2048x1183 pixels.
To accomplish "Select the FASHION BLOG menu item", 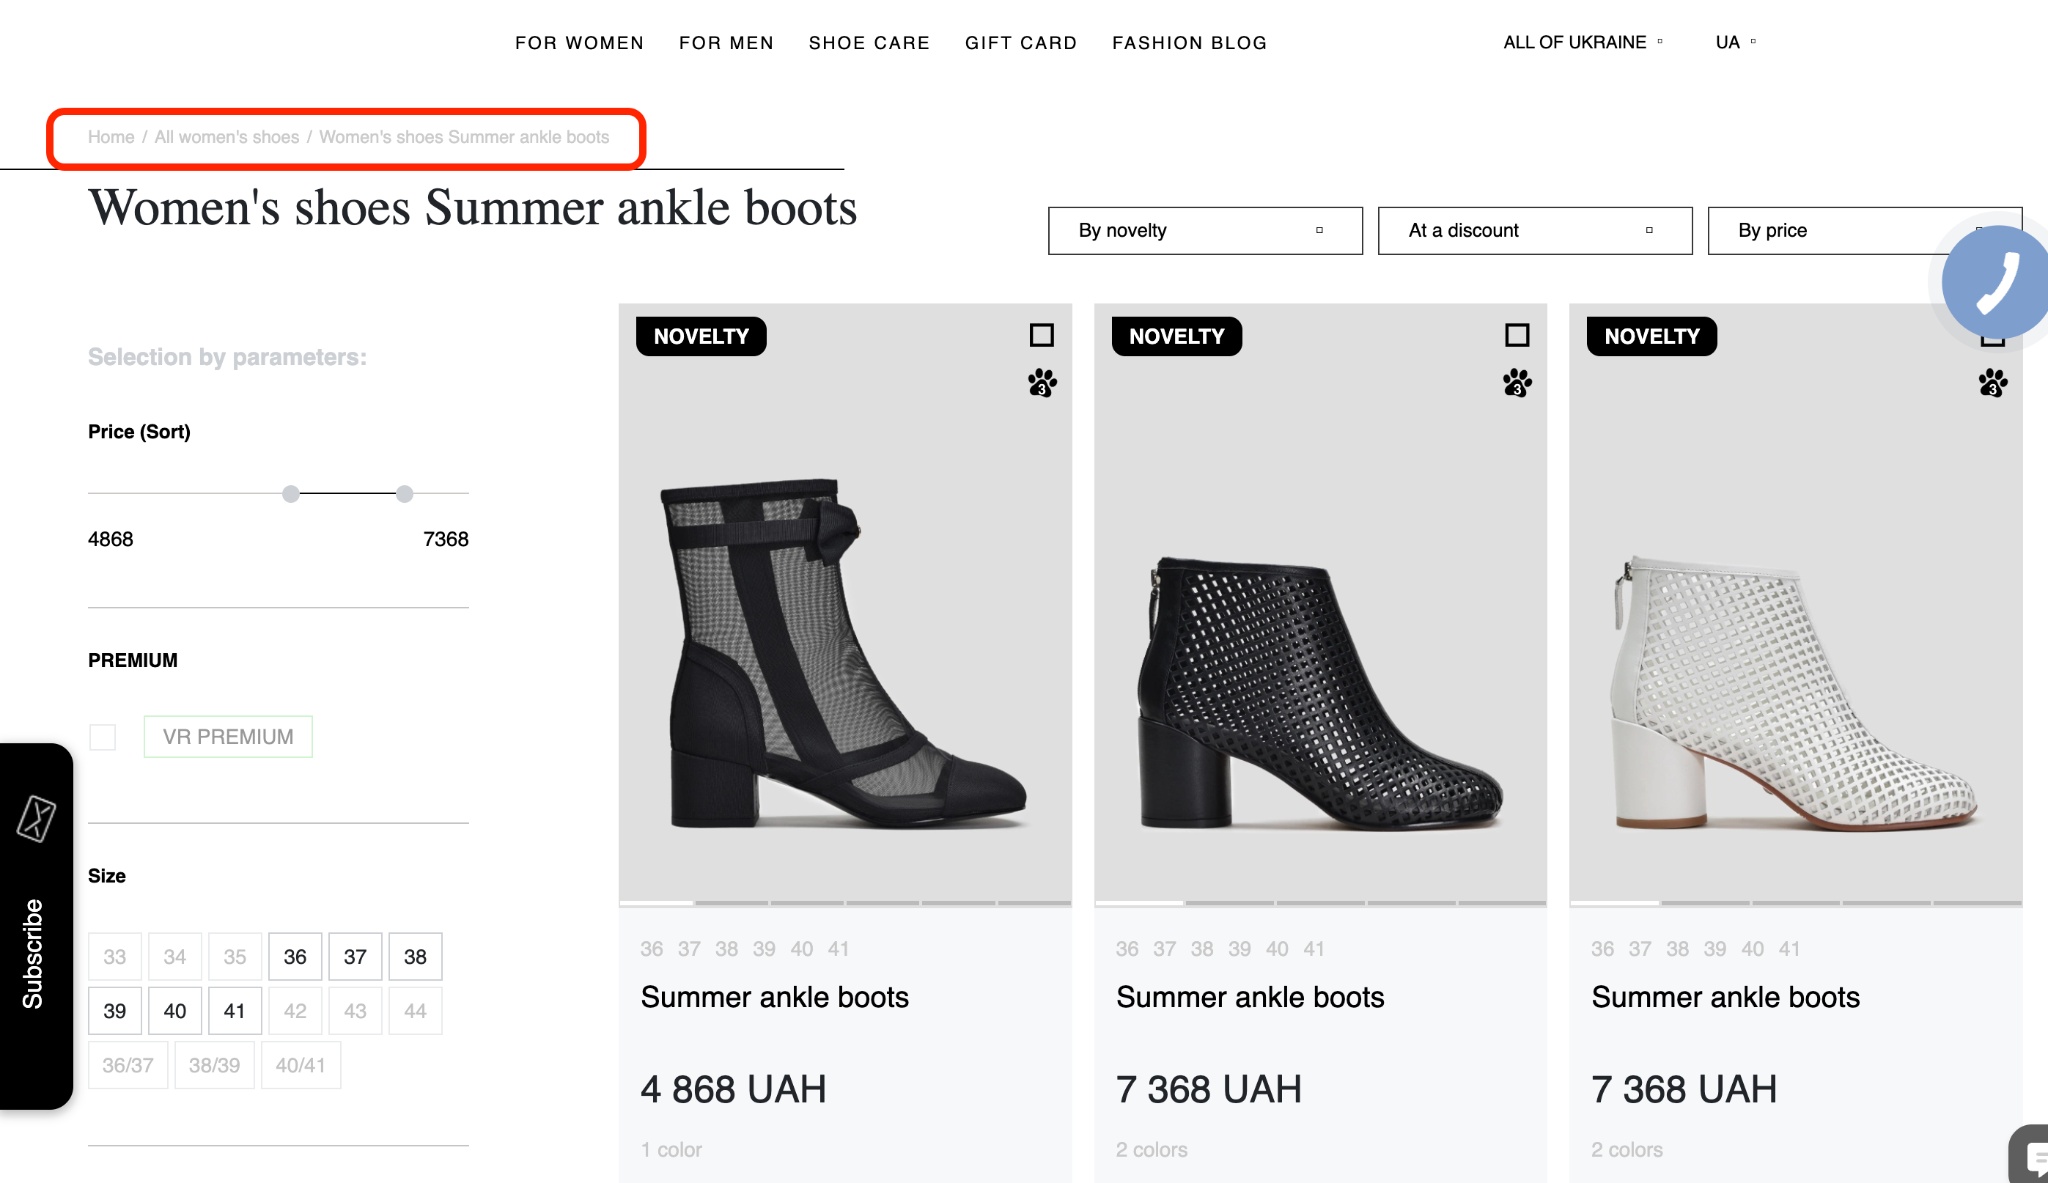I will tap(1189, 43).
